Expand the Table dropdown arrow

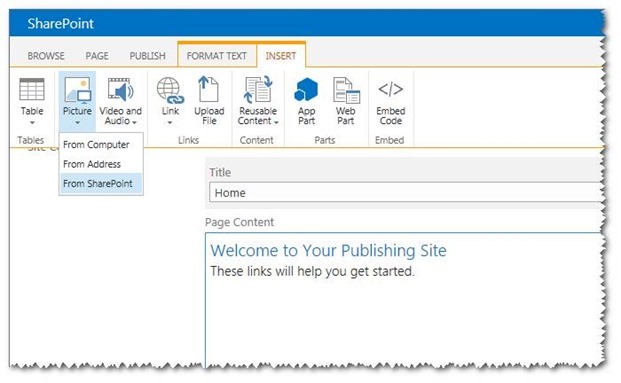tap(32, 122)
